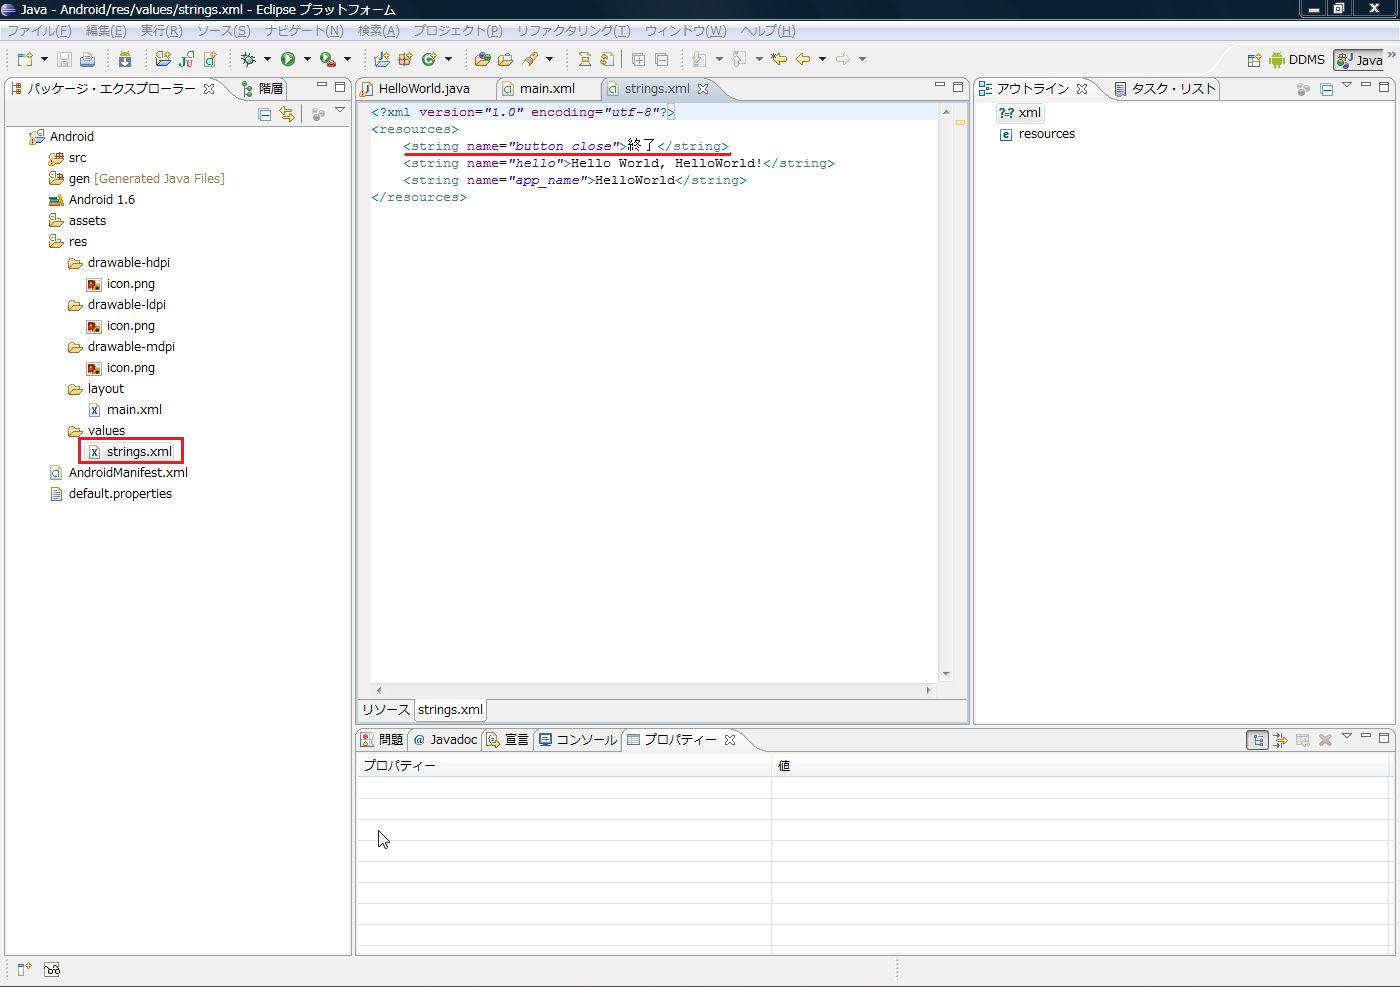The width and height of the screenshot is (1400, 987).
Task: Click the Show View as Fast View status icon
Action: click(24, 969)
